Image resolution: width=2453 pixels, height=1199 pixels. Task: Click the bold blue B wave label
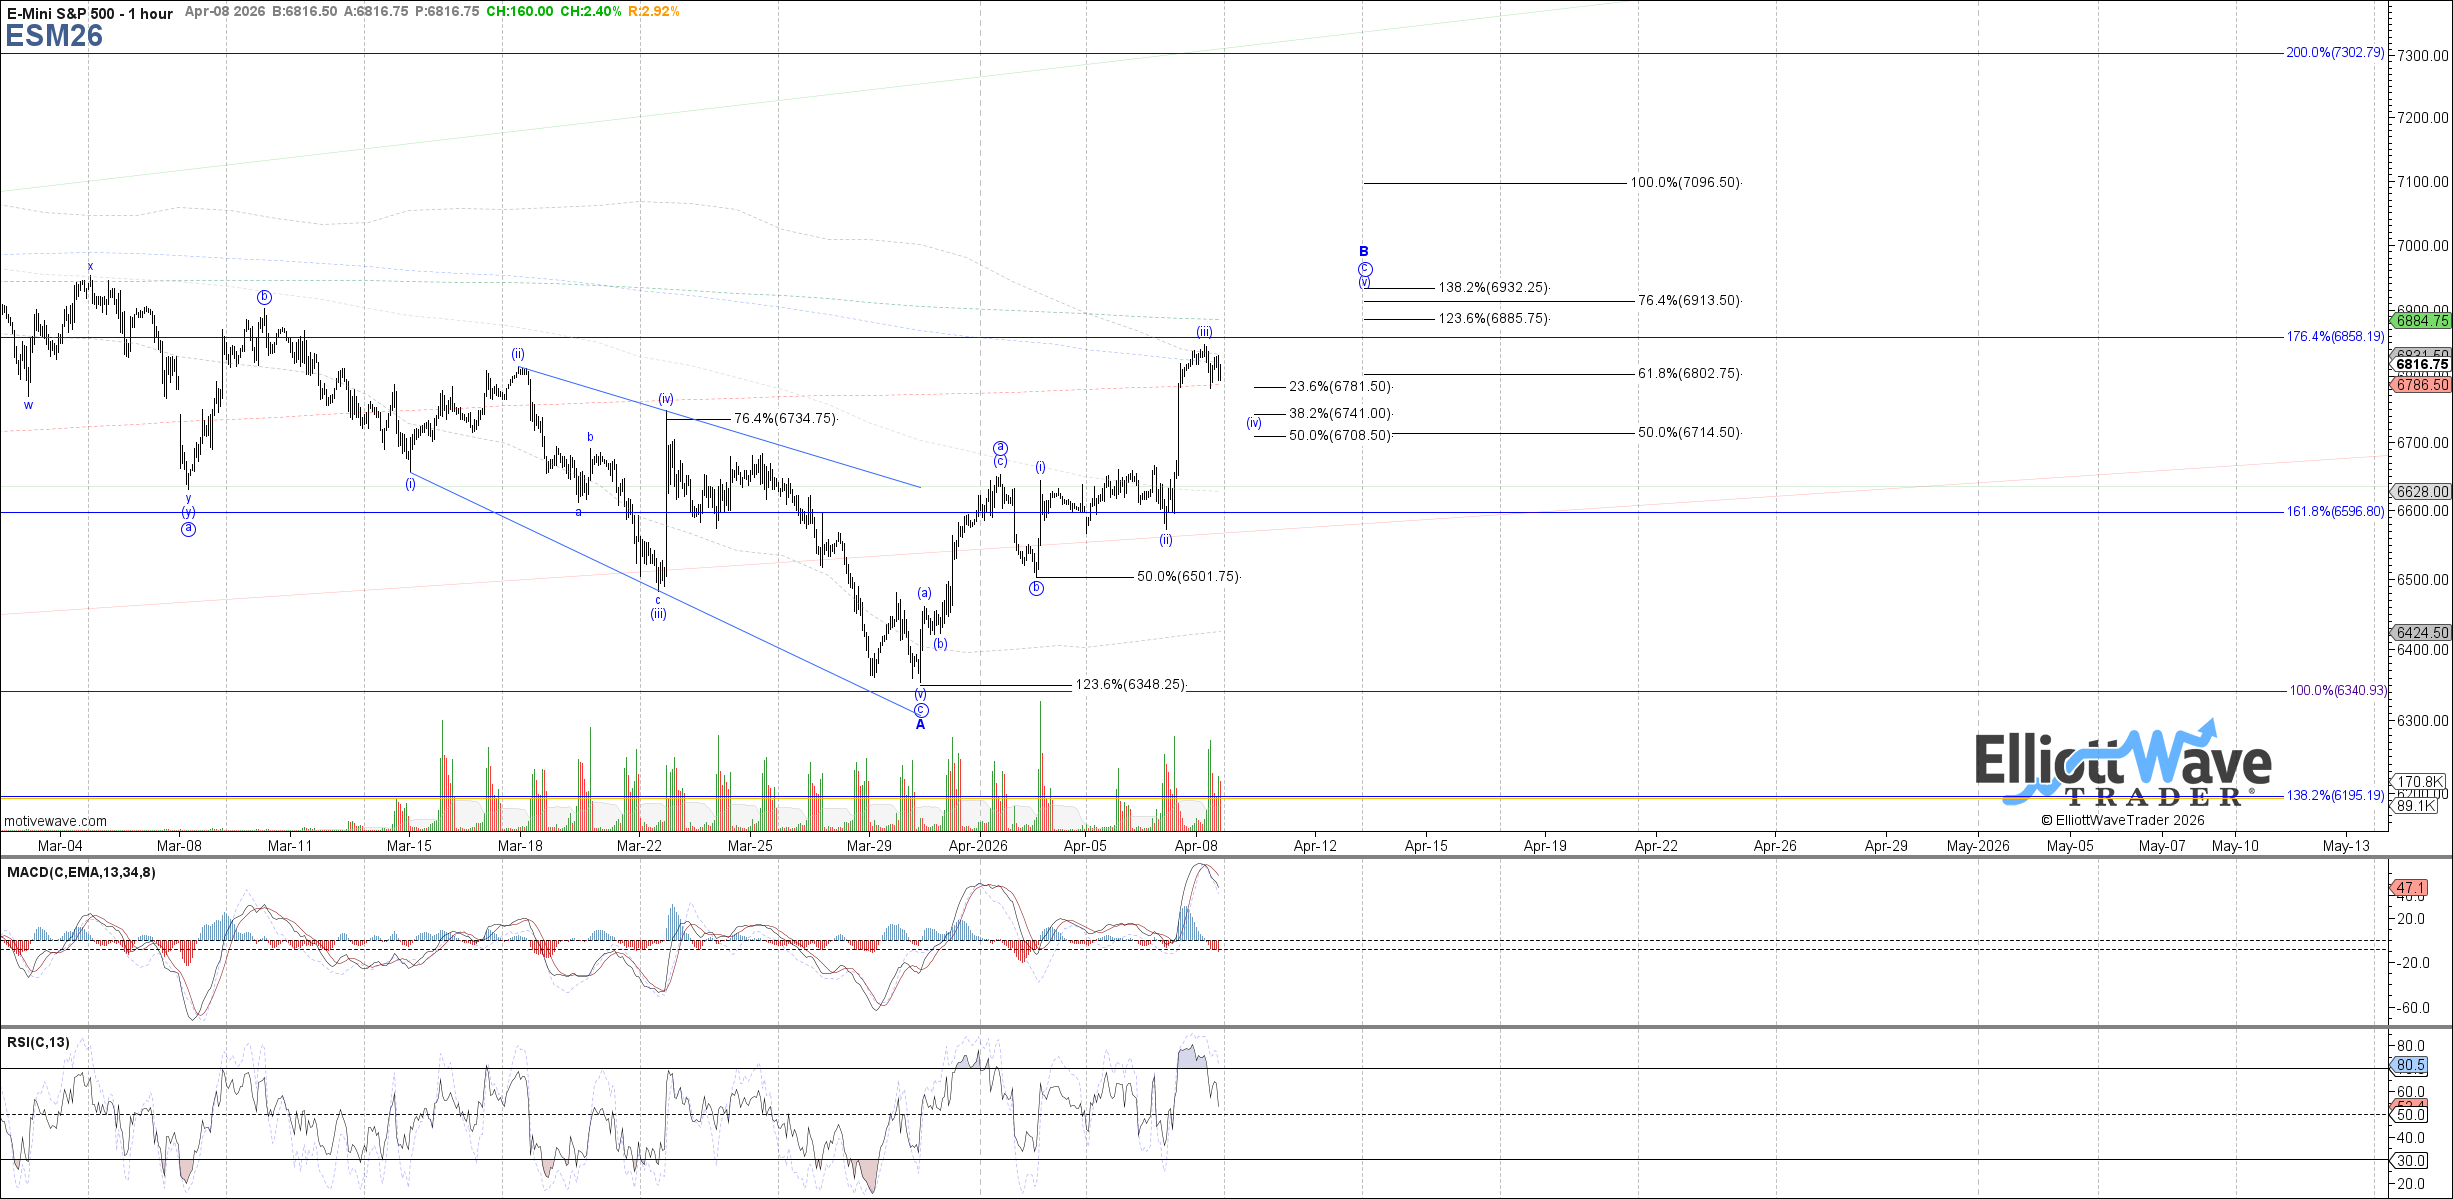pyautogui.click(x=1363, y=252)
